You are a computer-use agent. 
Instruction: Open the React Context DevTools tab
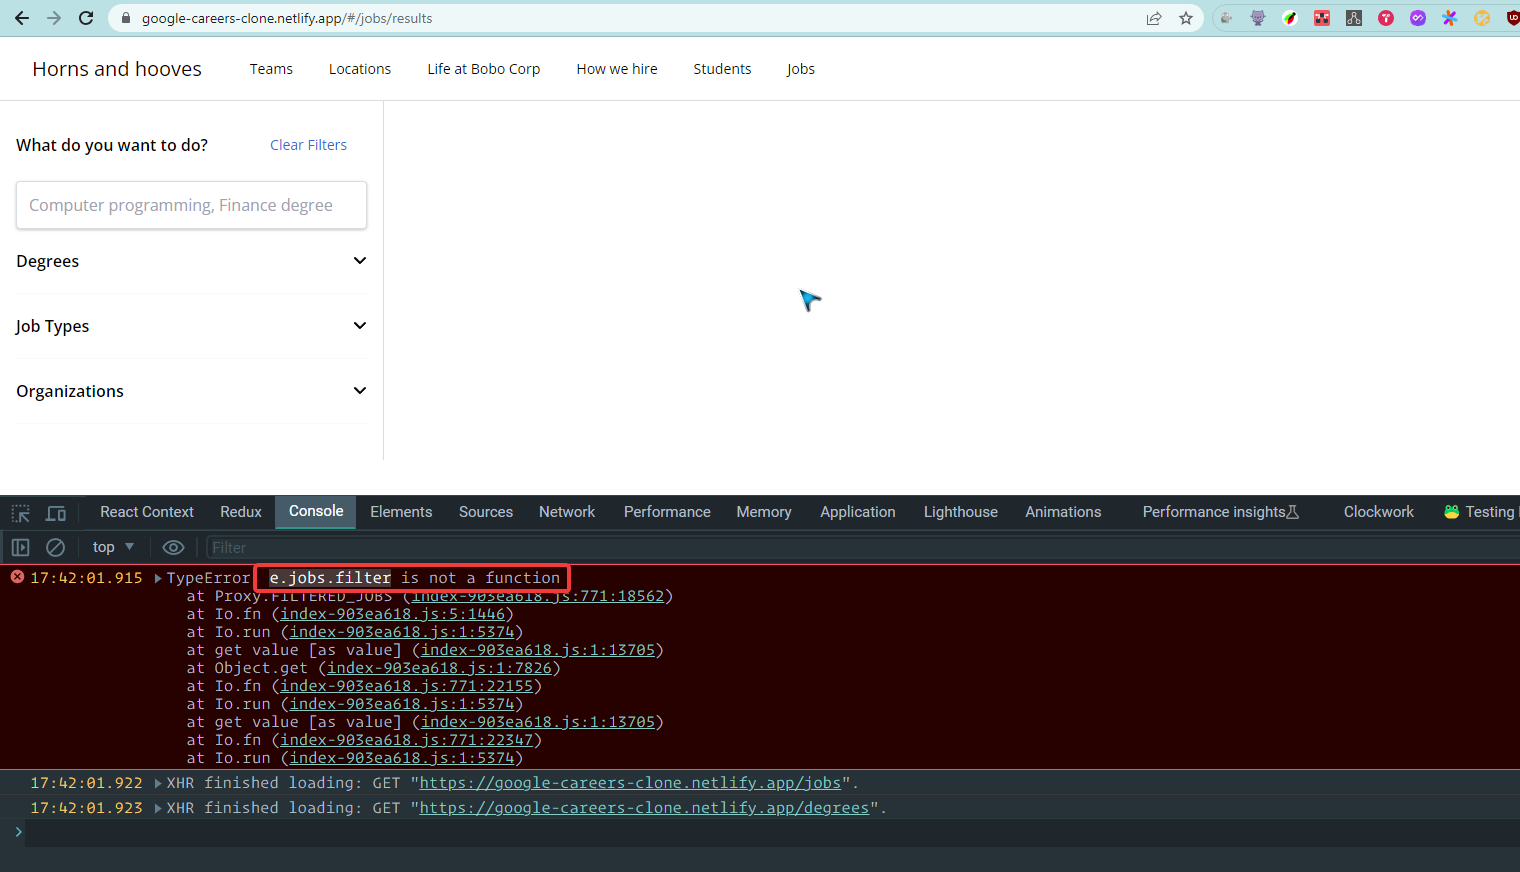[x=147, y=512]
